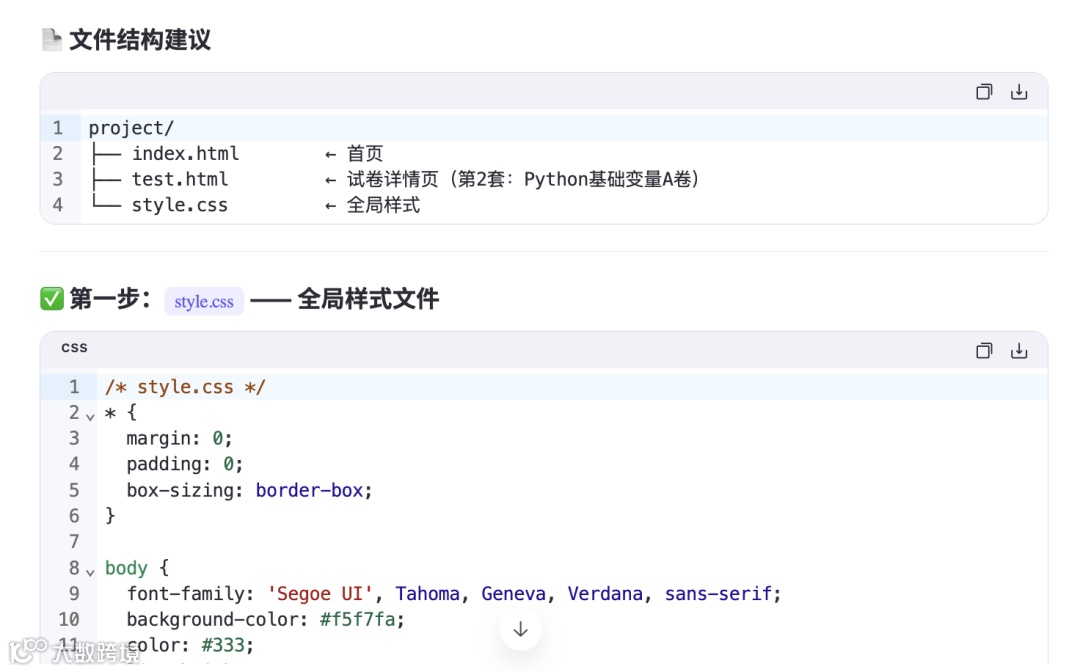Click the document icon beside 文件结构建议
The height and width of the screenshot is (672, 1080).
coord(52,39)
